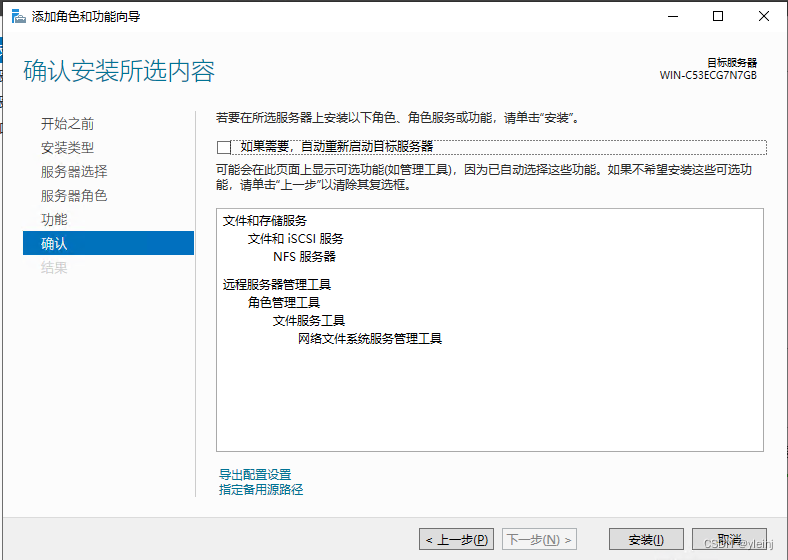
Task: Minimize the wizard window
Action: click(x=673, y=16)
